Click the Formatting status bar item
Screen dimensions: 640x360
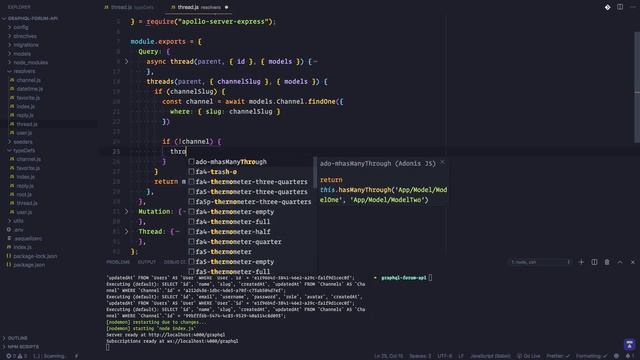point(591,356)
